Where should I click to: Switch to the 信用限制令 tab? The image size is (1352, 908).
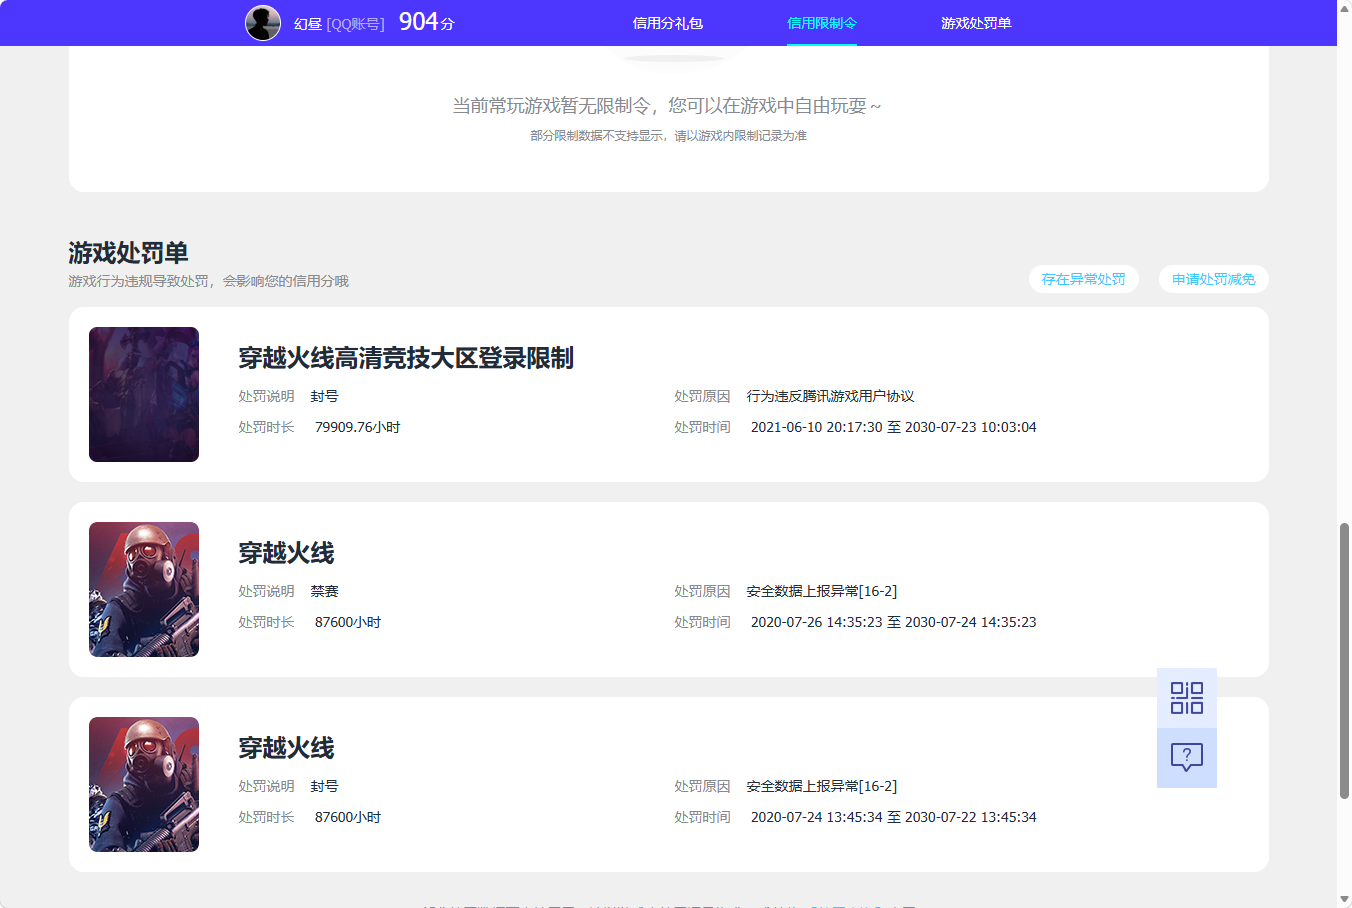click(822, 23)
